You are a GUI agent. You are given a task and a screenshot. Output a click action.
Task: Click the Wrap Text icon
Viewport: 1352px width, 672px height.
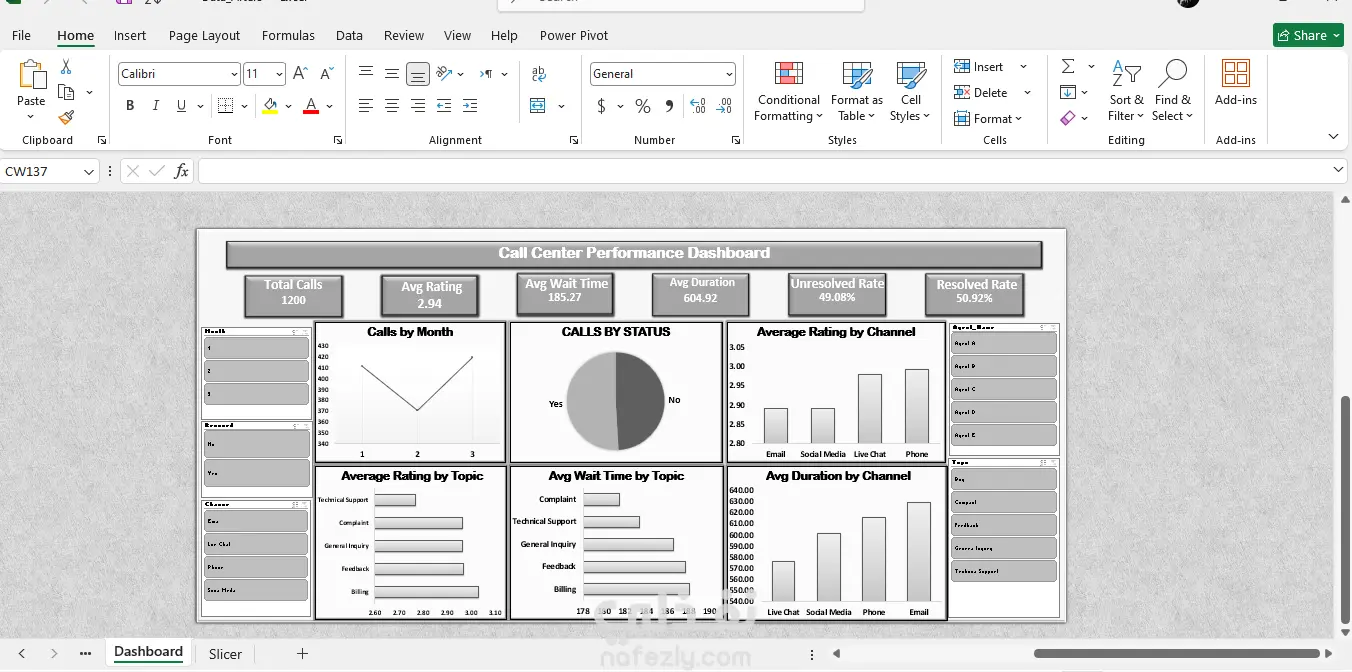[x=539, y=74]
